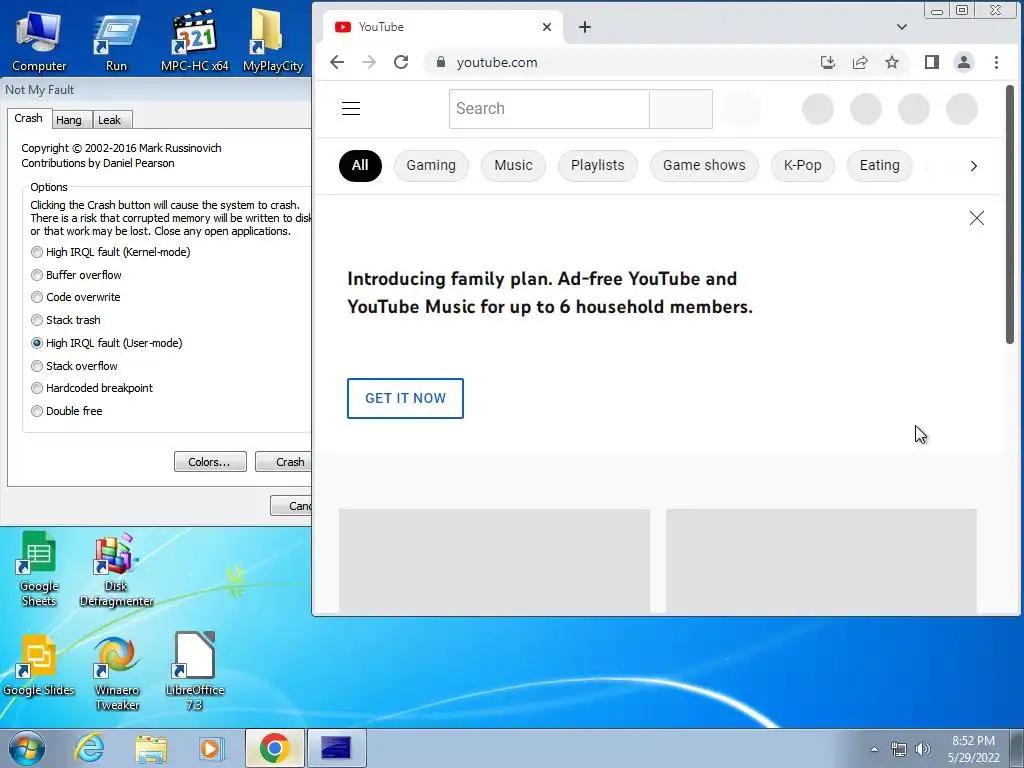Open the media player taskbar icon

pos(212,748)
